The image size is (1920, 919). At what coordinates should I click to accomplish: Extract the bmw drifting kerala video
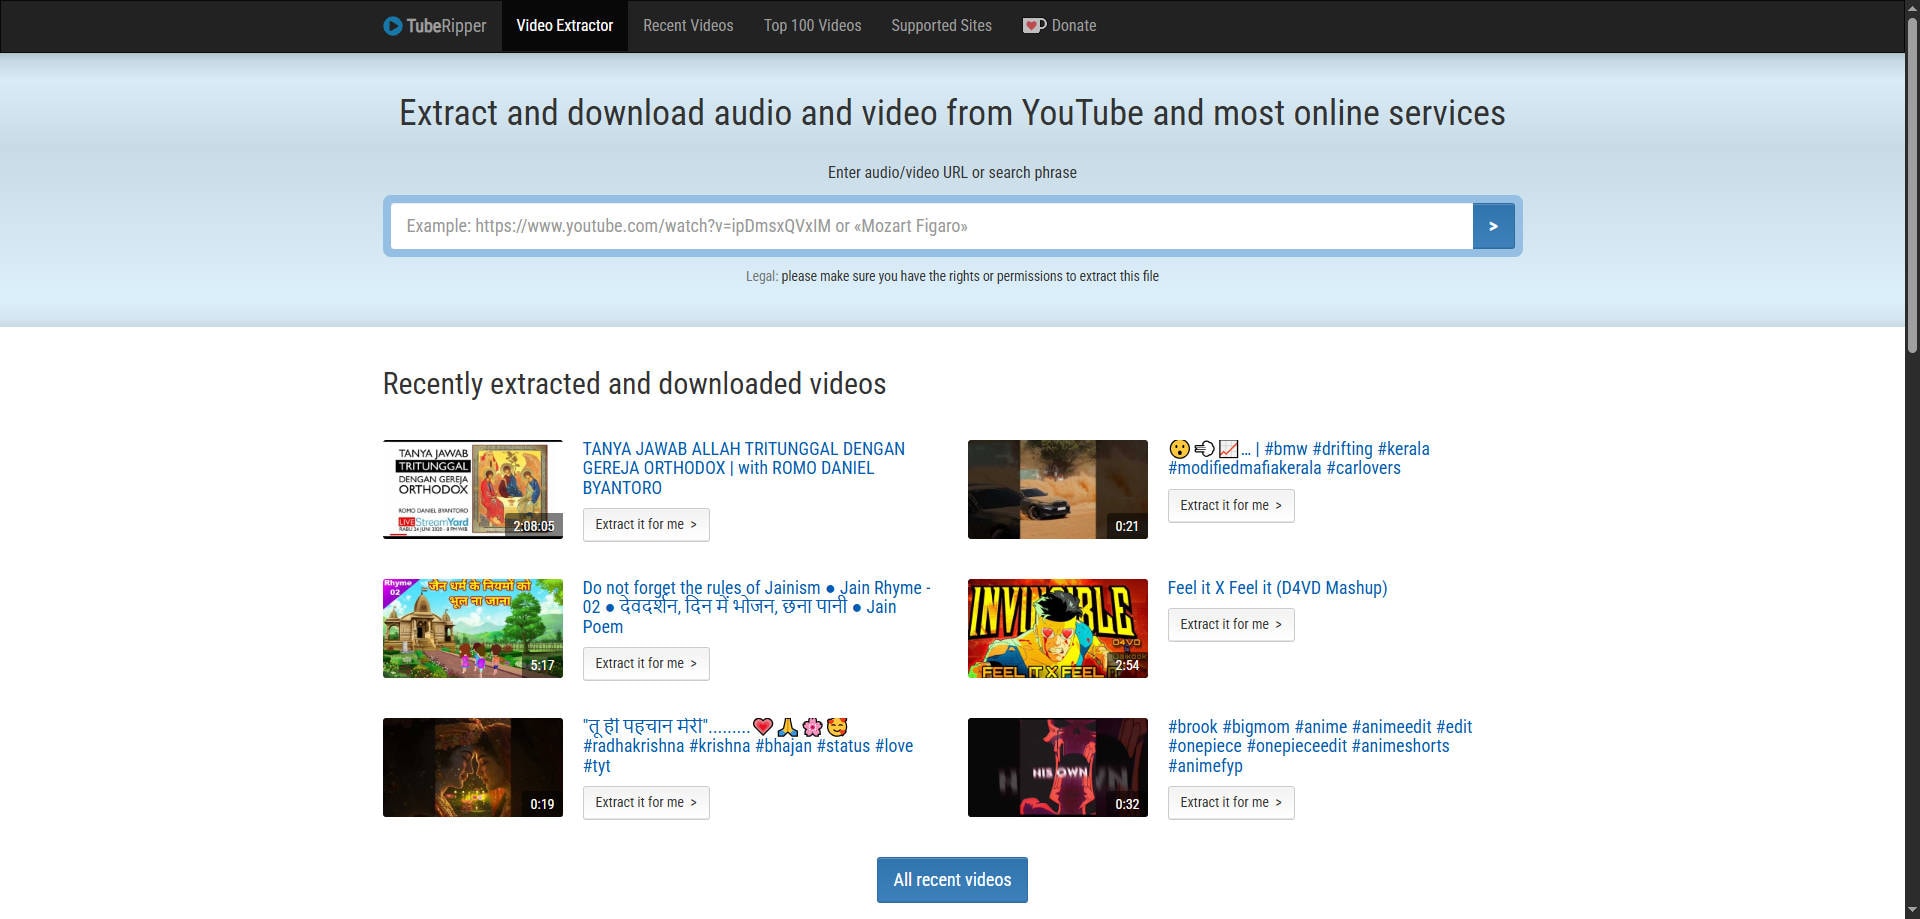1231,506
